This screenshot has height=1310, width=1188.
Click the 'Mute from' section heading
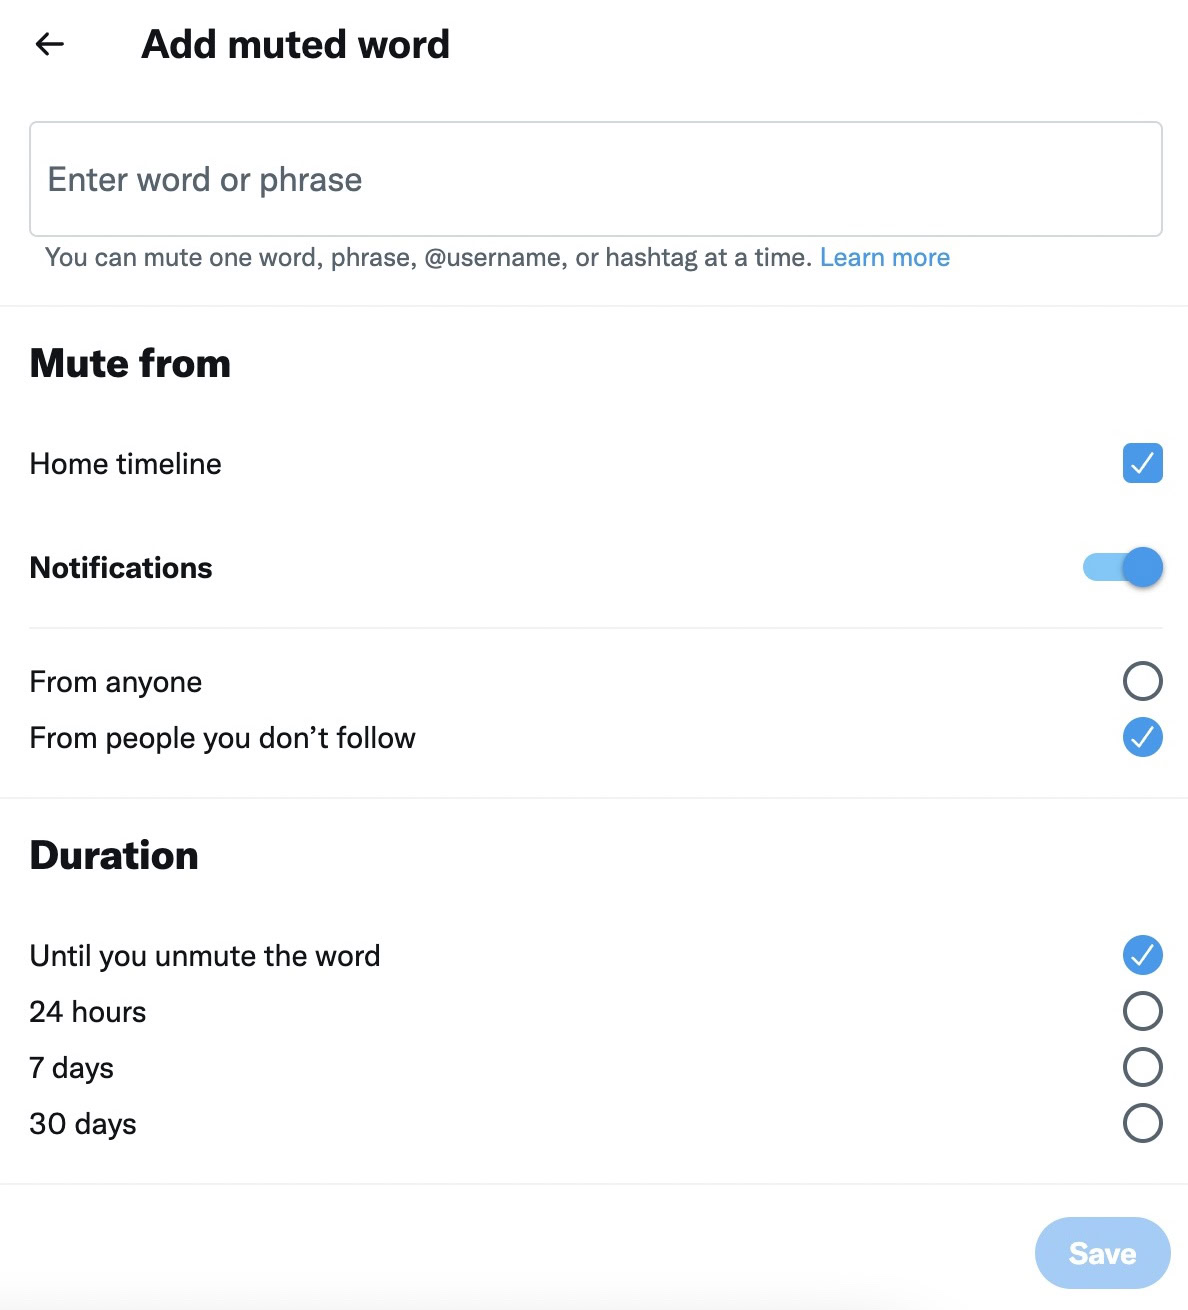(x=130, y=363)
